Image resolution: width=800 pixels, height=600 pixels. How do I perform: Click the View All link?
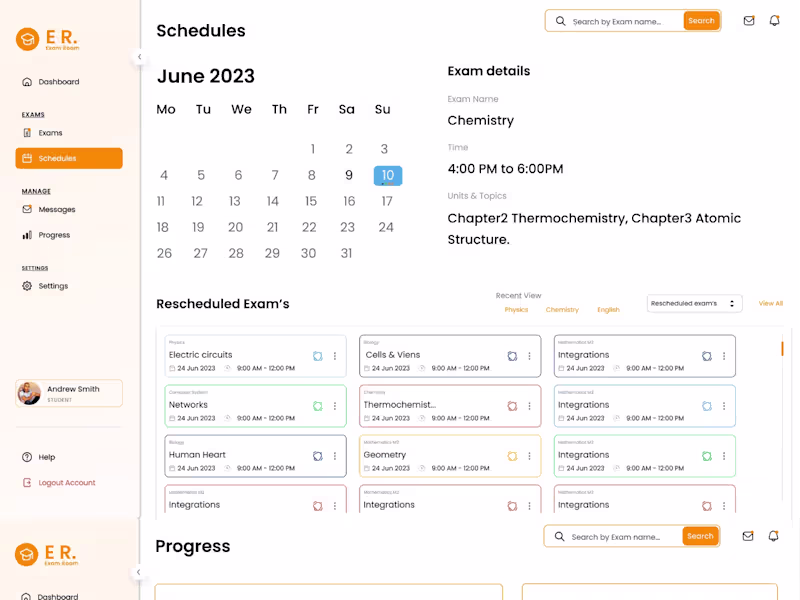(x=770, y=303)
